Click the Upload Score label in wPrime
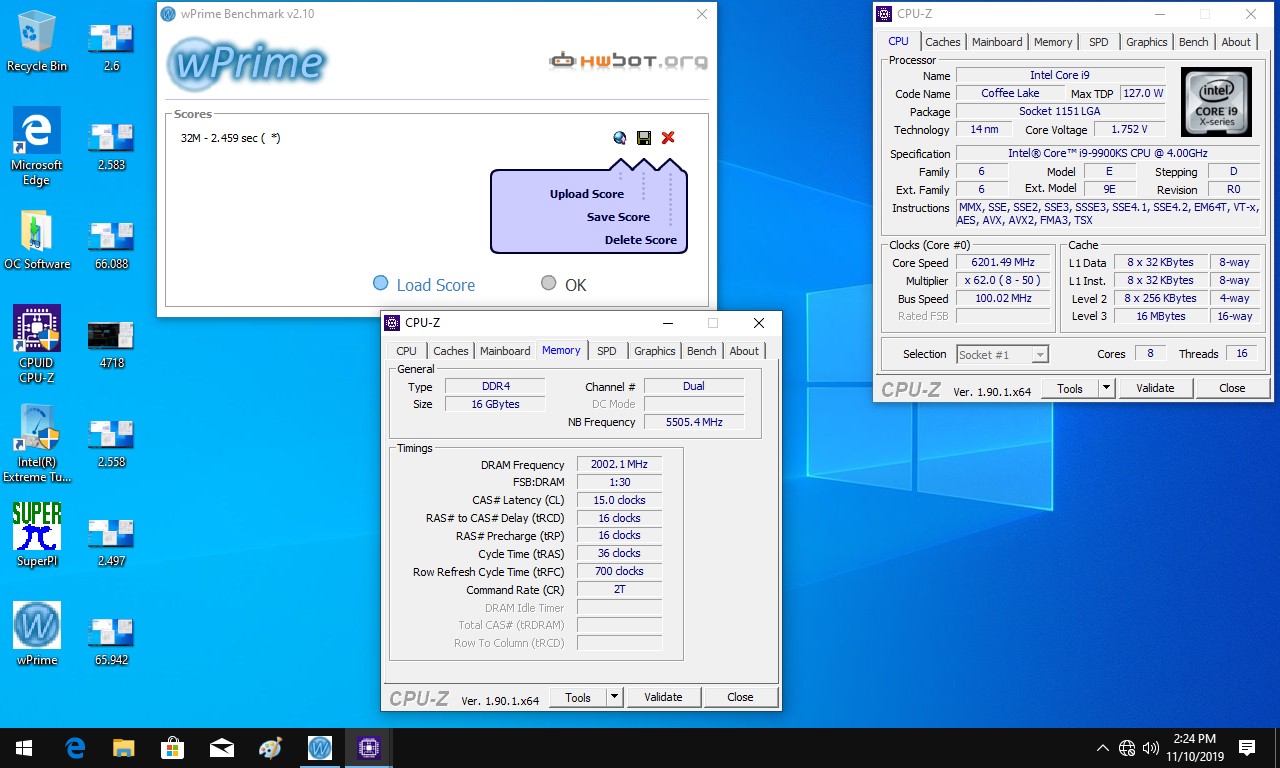1280x768 pixels. click(587, 194)
